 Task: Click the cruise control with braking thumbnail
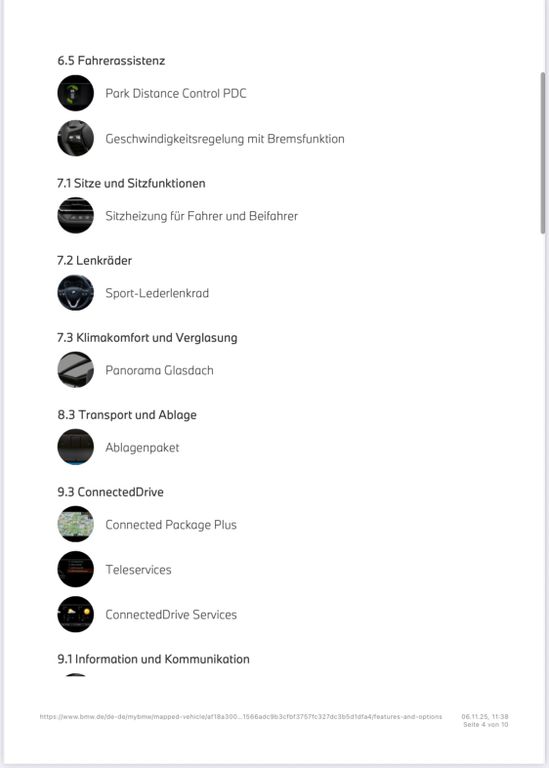click(x=75, y=138)
